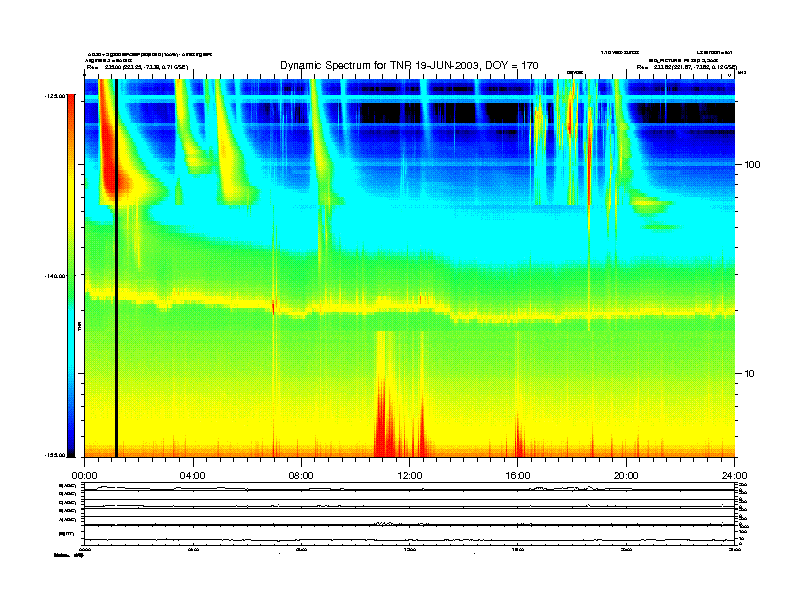This screenshot has width=792, height=612.
Task: Click the plot title 'Dynamic Spectrum for TNR 19-JUN-2003'
Action: pyautogui.click(x=409, y=66)
